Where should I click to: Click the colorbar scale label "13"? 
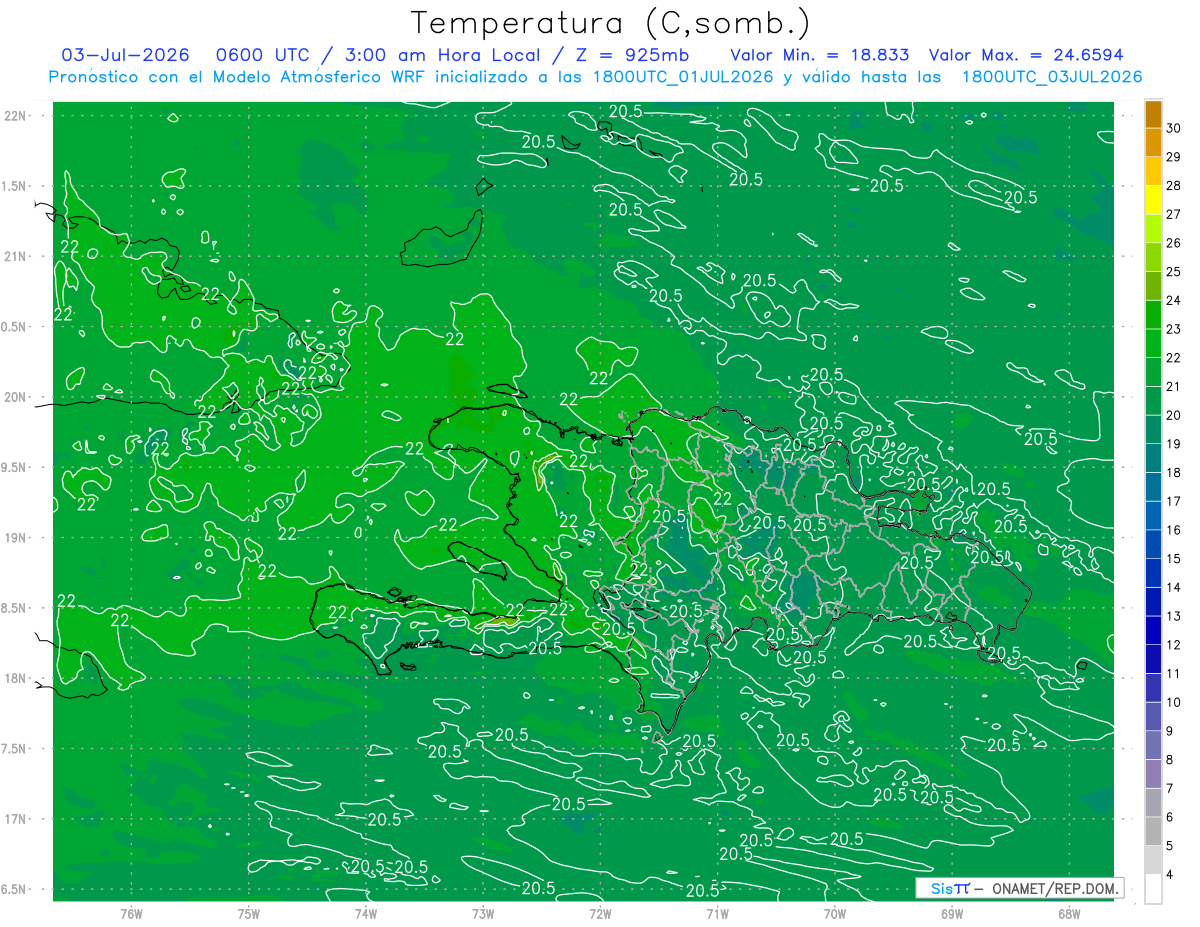coord(1173,616)
